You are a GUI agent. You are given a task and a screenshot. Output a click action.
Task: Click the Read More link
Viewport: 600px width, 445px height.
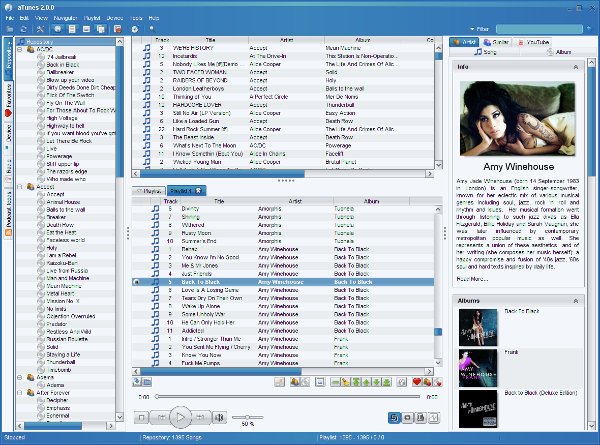coord(472,279)
